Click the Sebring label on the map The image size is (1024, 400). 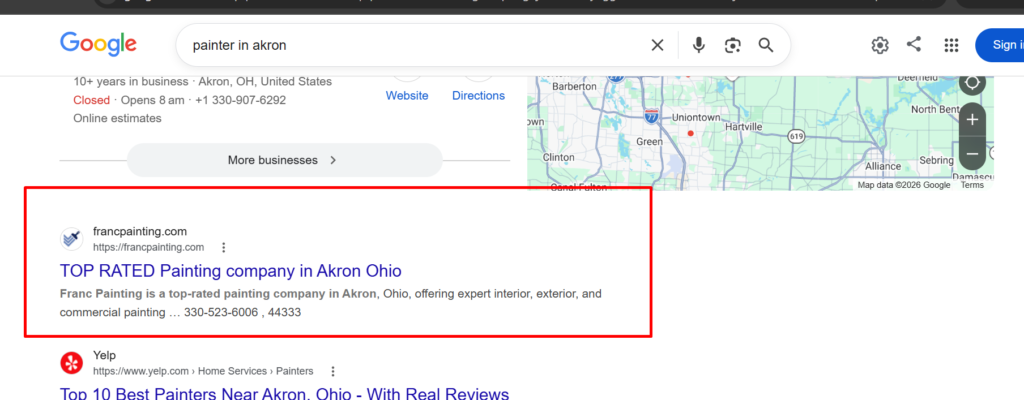click(936, 160)
